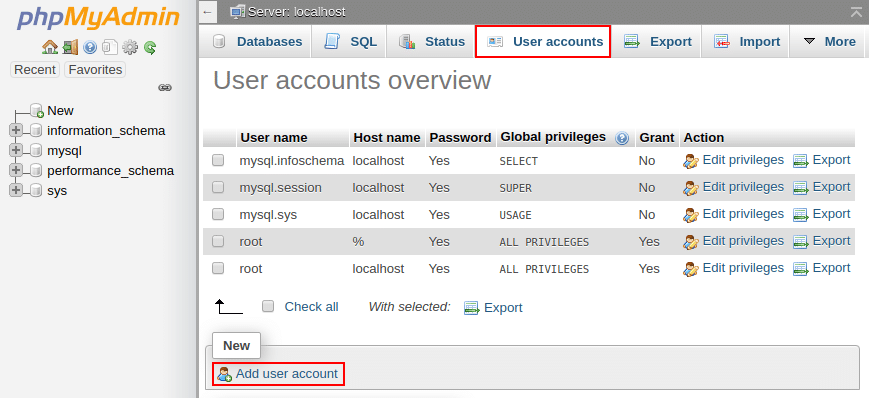Reload navigation panel green refresh icon
This screenshot has width=869, height=398.
coord(150,47)
